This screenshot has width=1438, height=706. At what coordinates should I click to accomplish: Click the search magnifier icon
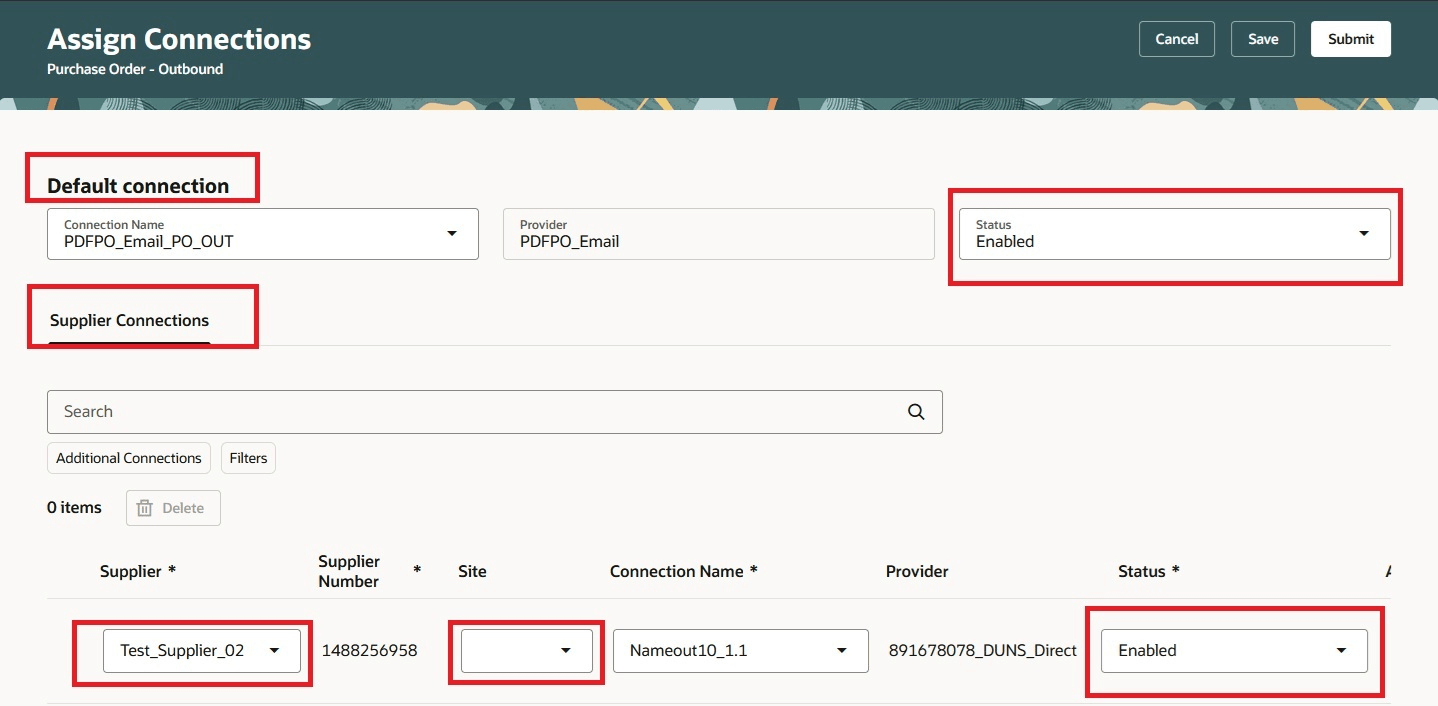pos(915,411)
